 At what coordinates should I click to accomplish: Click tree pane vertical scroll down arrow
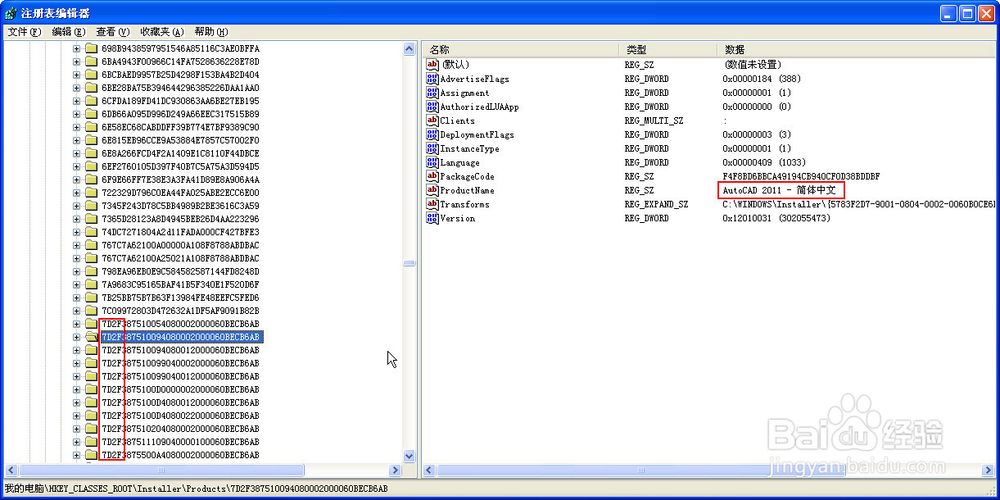(409, 455)
